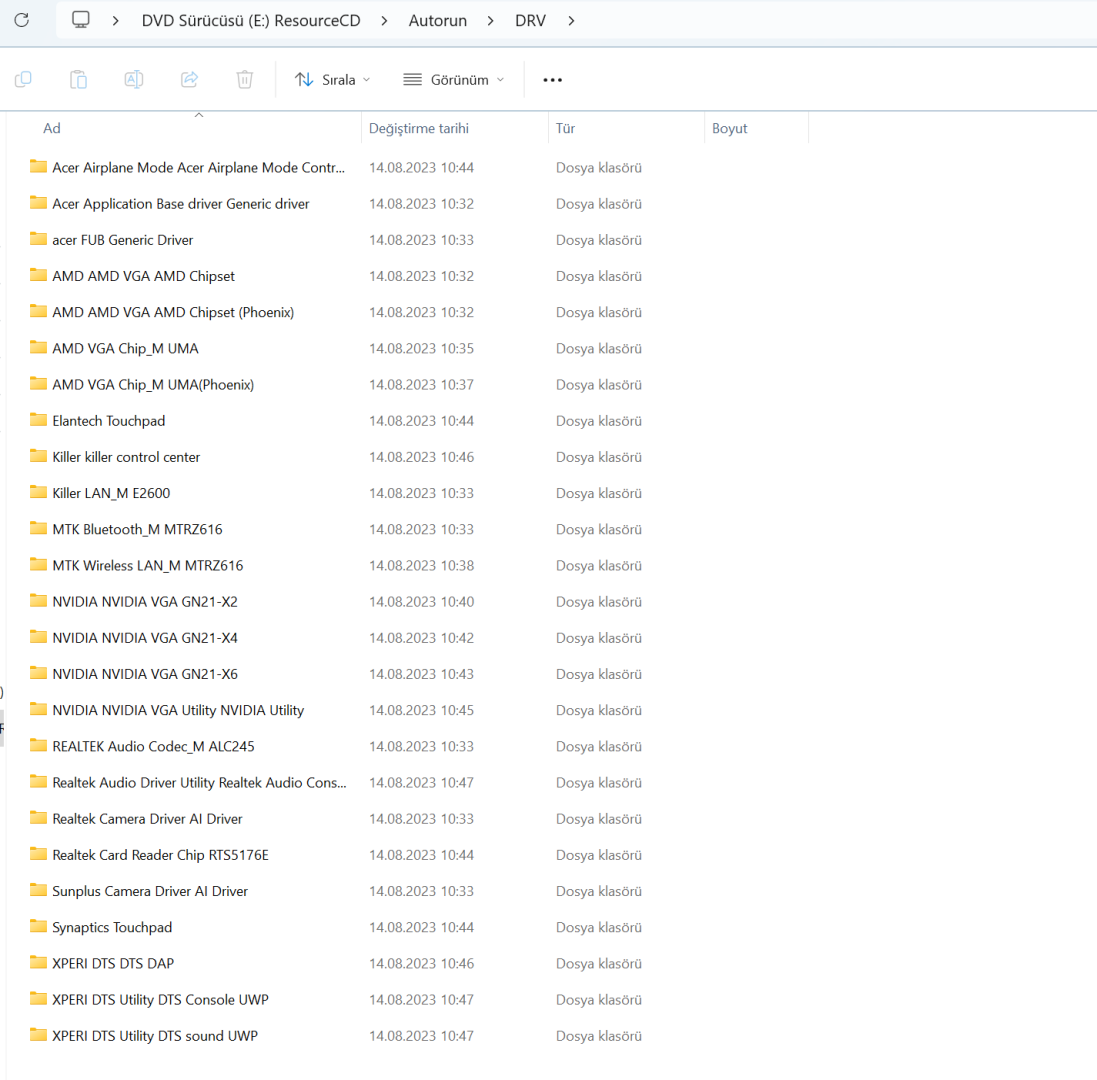Image resolution: width=1097 pixels, height=1080 pixels.
Task: Expand chevron after DRV breadcrumb
Action: (x=572, y=21)
